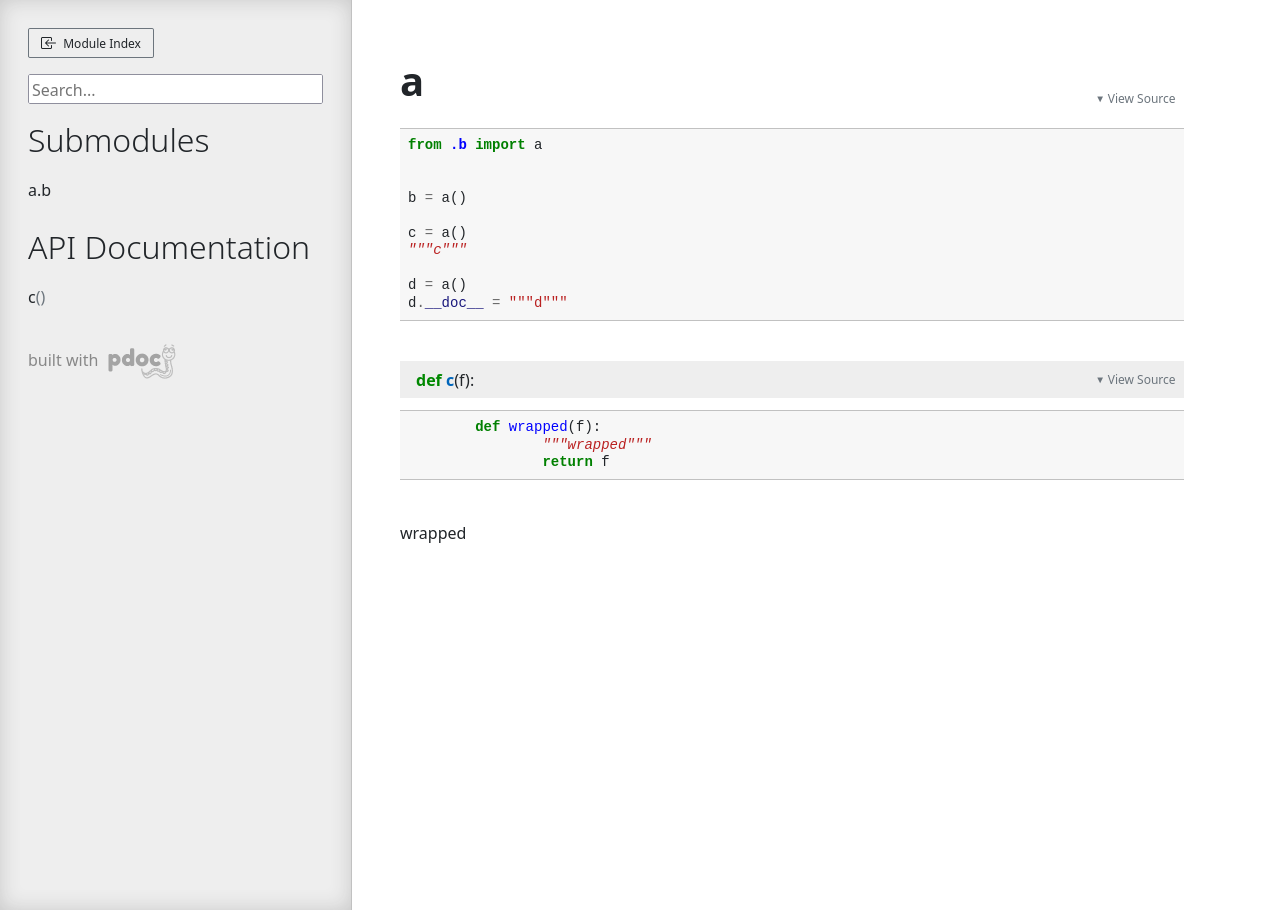The width and height of the screenshot is (1280, 910).
Task: Click the Module Index arrow icon
Action: click(x=47, y=43)
